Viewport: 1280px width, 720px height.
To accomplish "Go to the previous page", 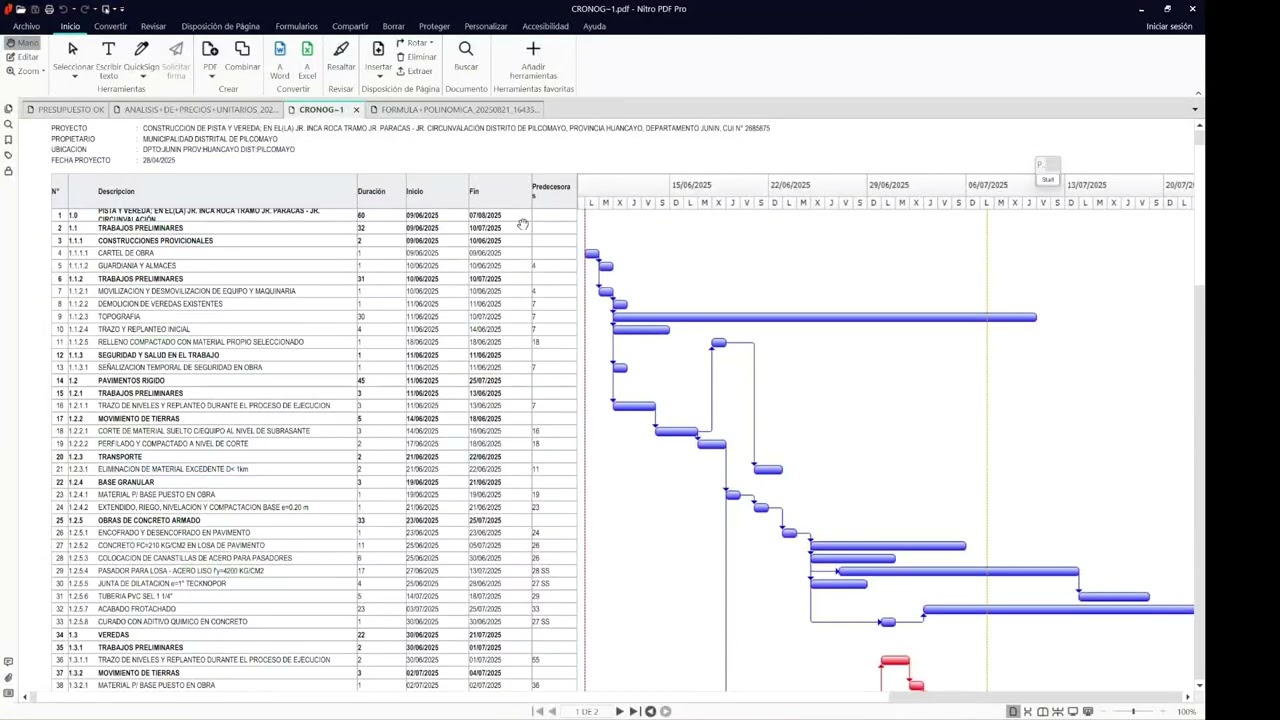I will [x=552, y=711].
